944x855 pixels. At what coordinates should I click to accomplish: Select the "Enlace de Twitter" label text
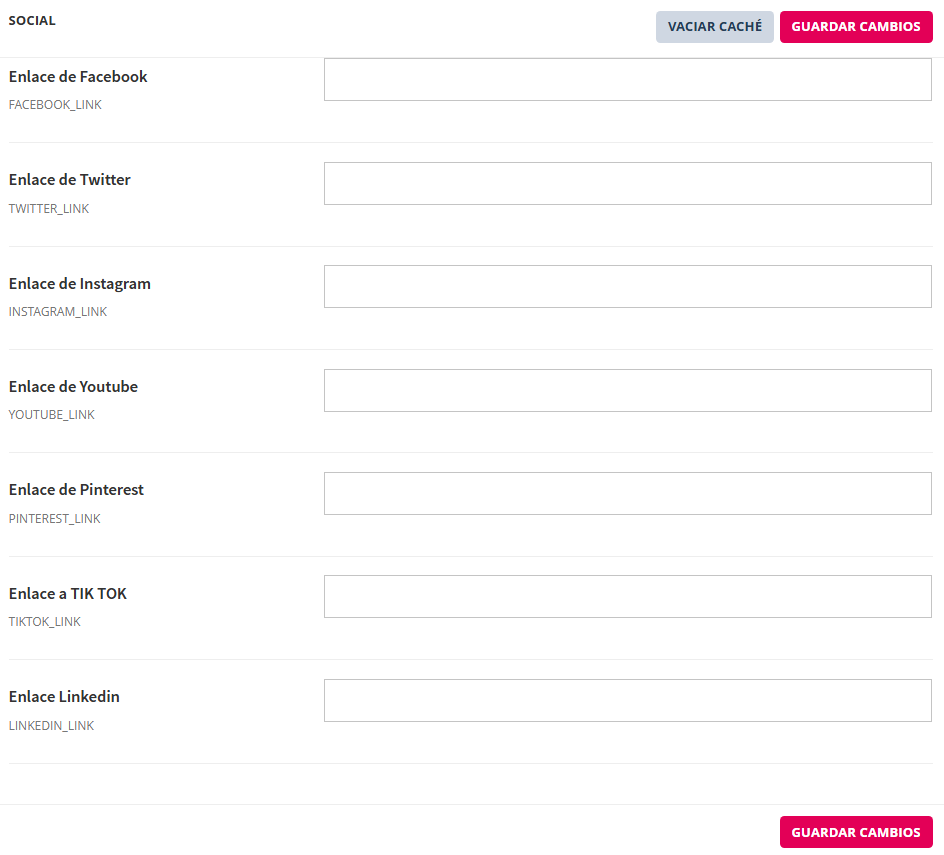(x=70, y=180)
